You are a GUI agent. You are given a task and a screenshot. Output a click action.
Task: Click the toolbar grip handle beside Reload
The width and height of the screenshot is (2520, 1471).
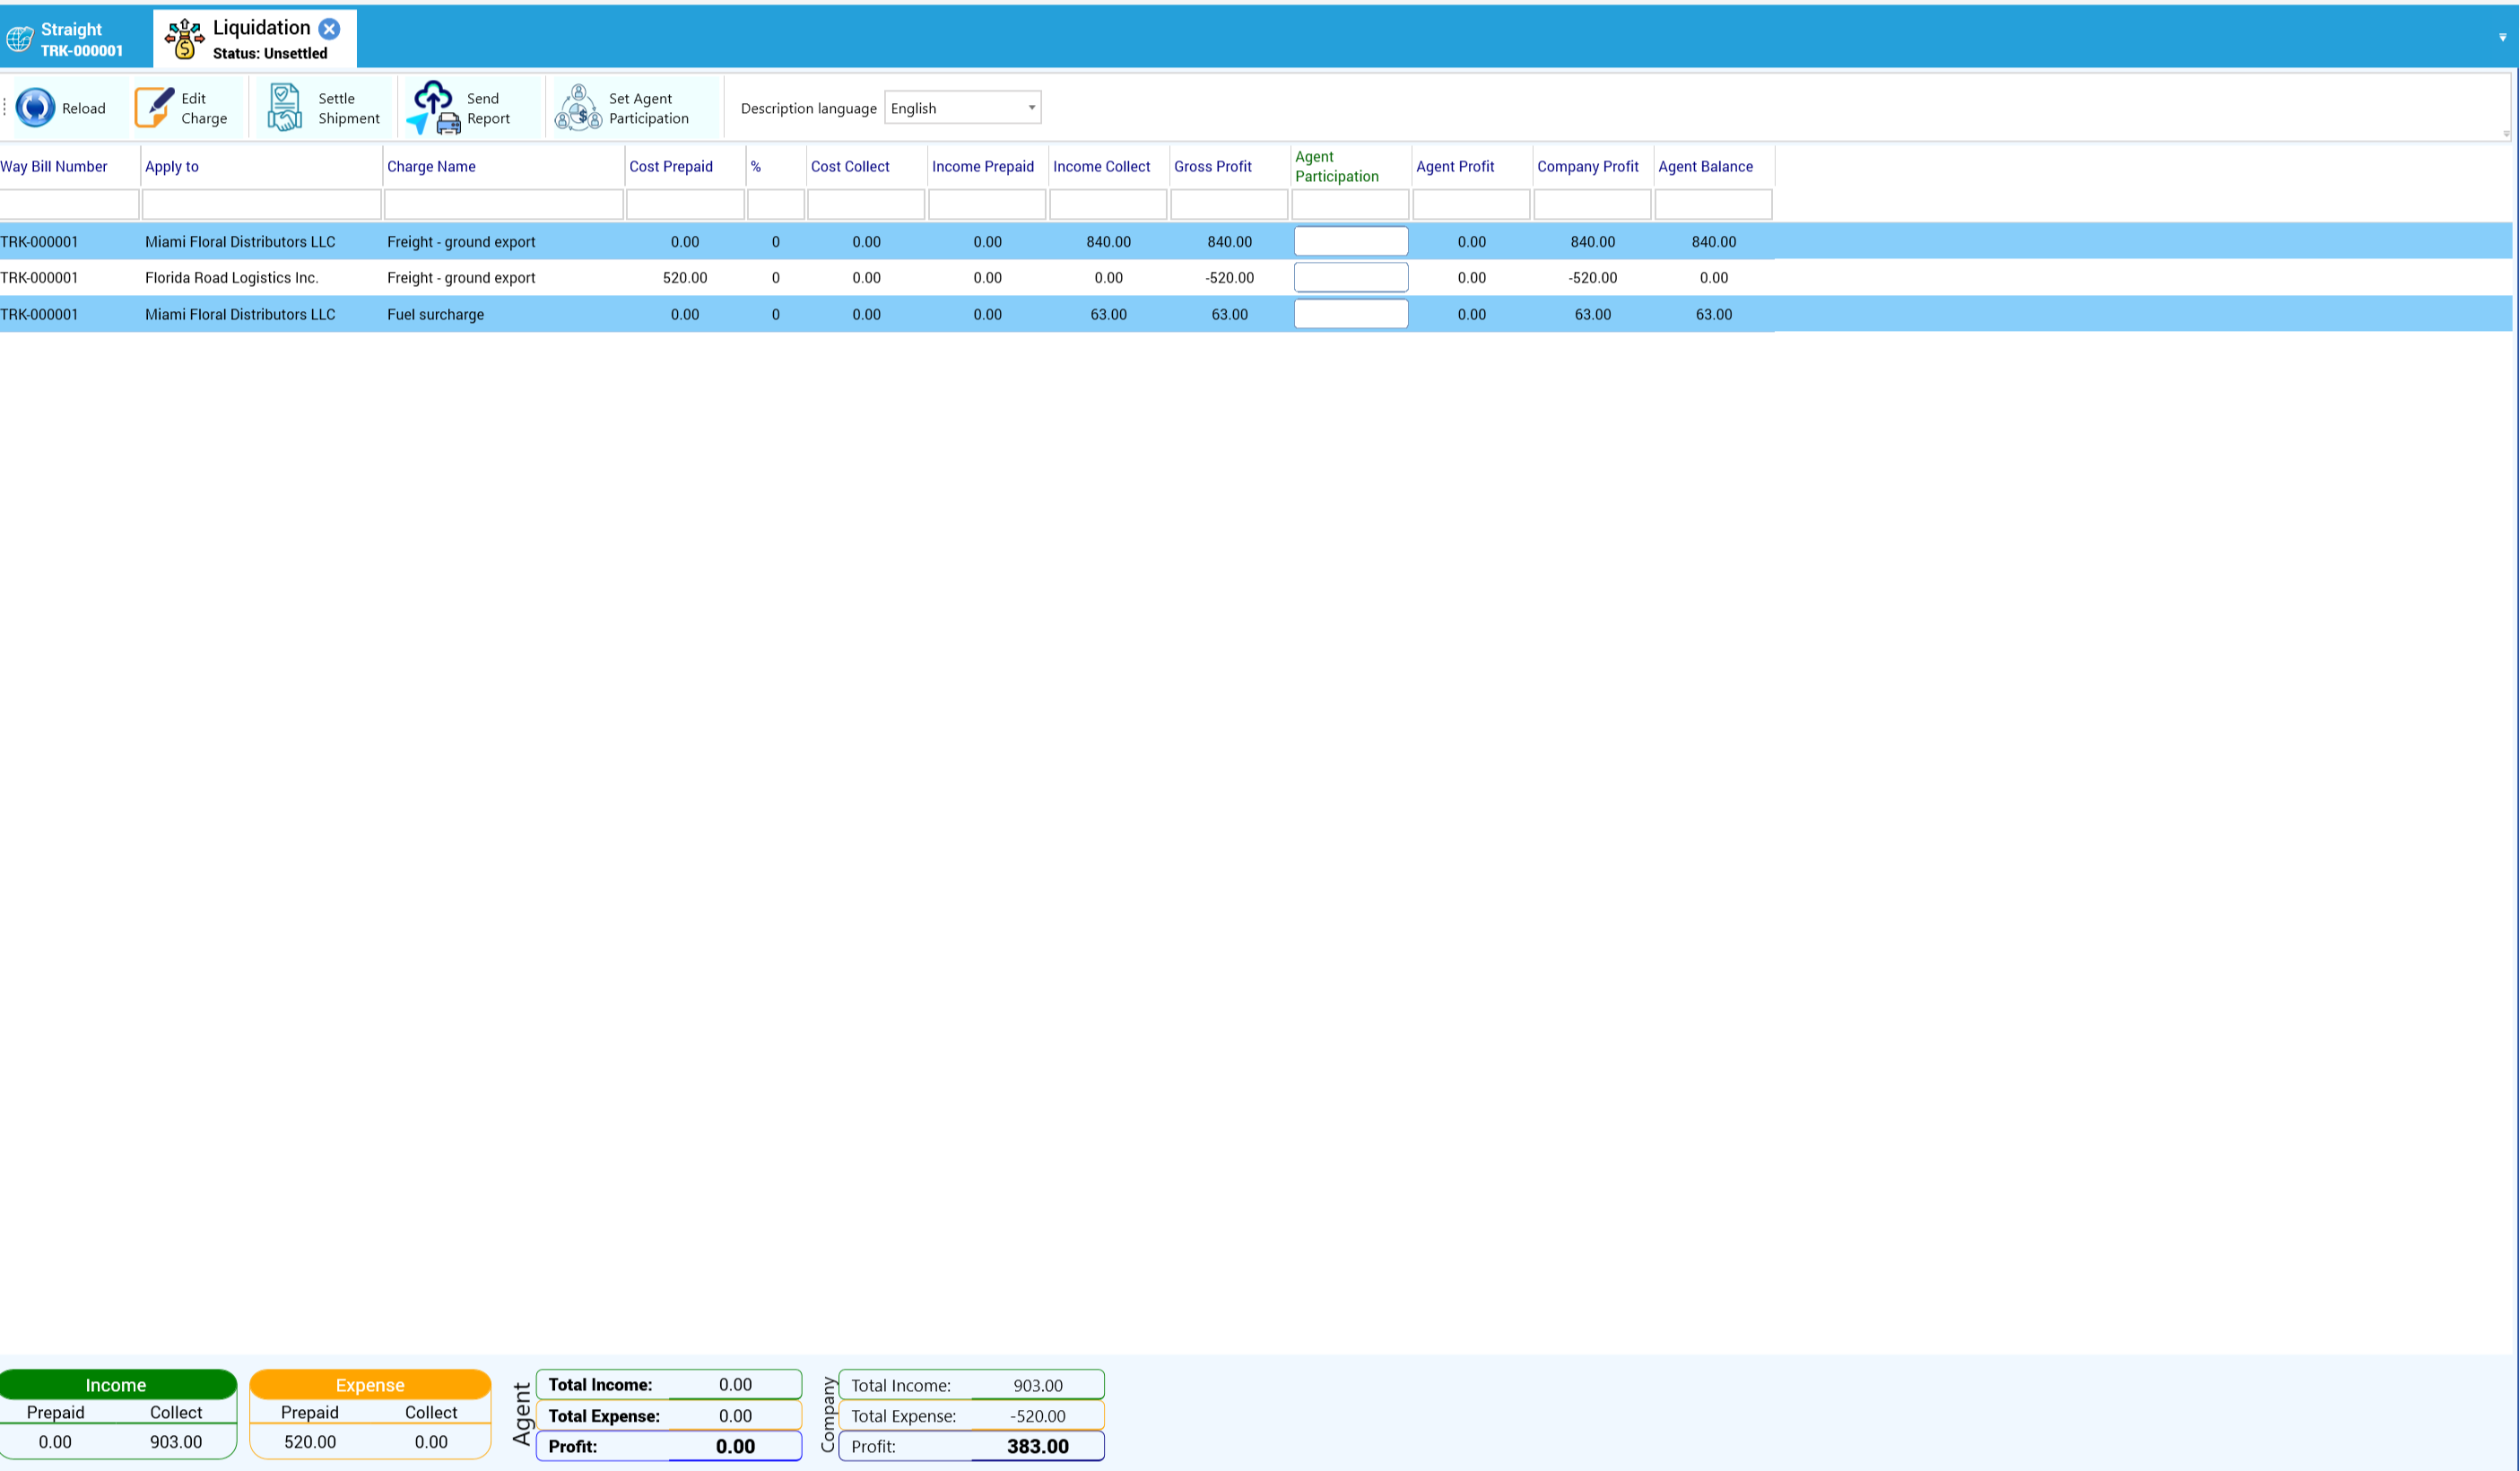click(x=5, y=107)
